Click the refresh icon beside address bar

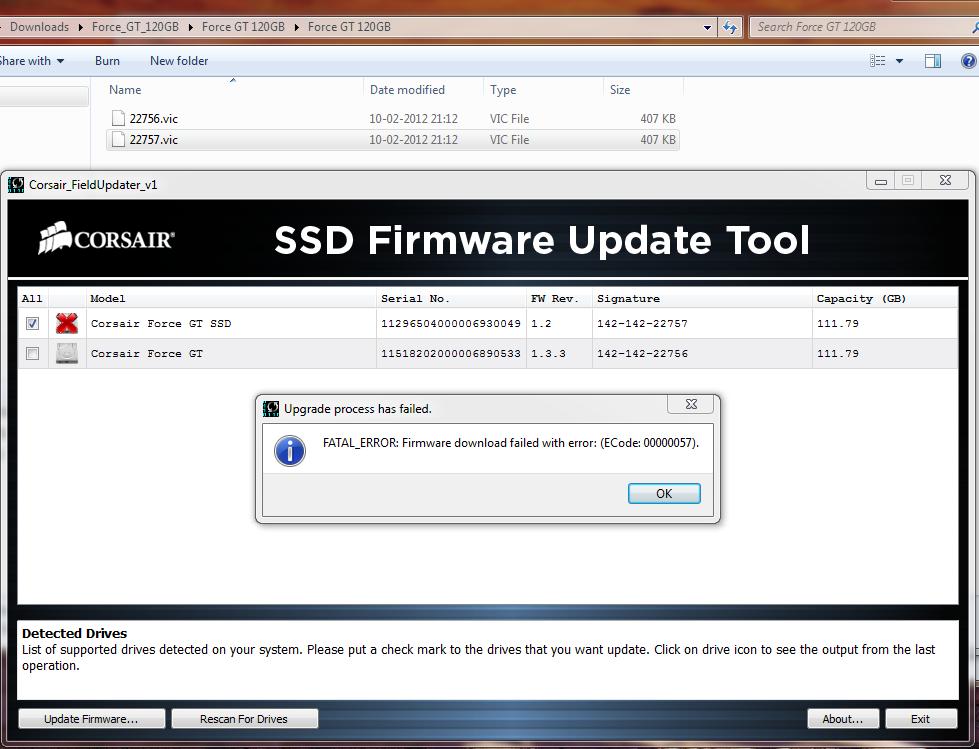tap(730, 27)
